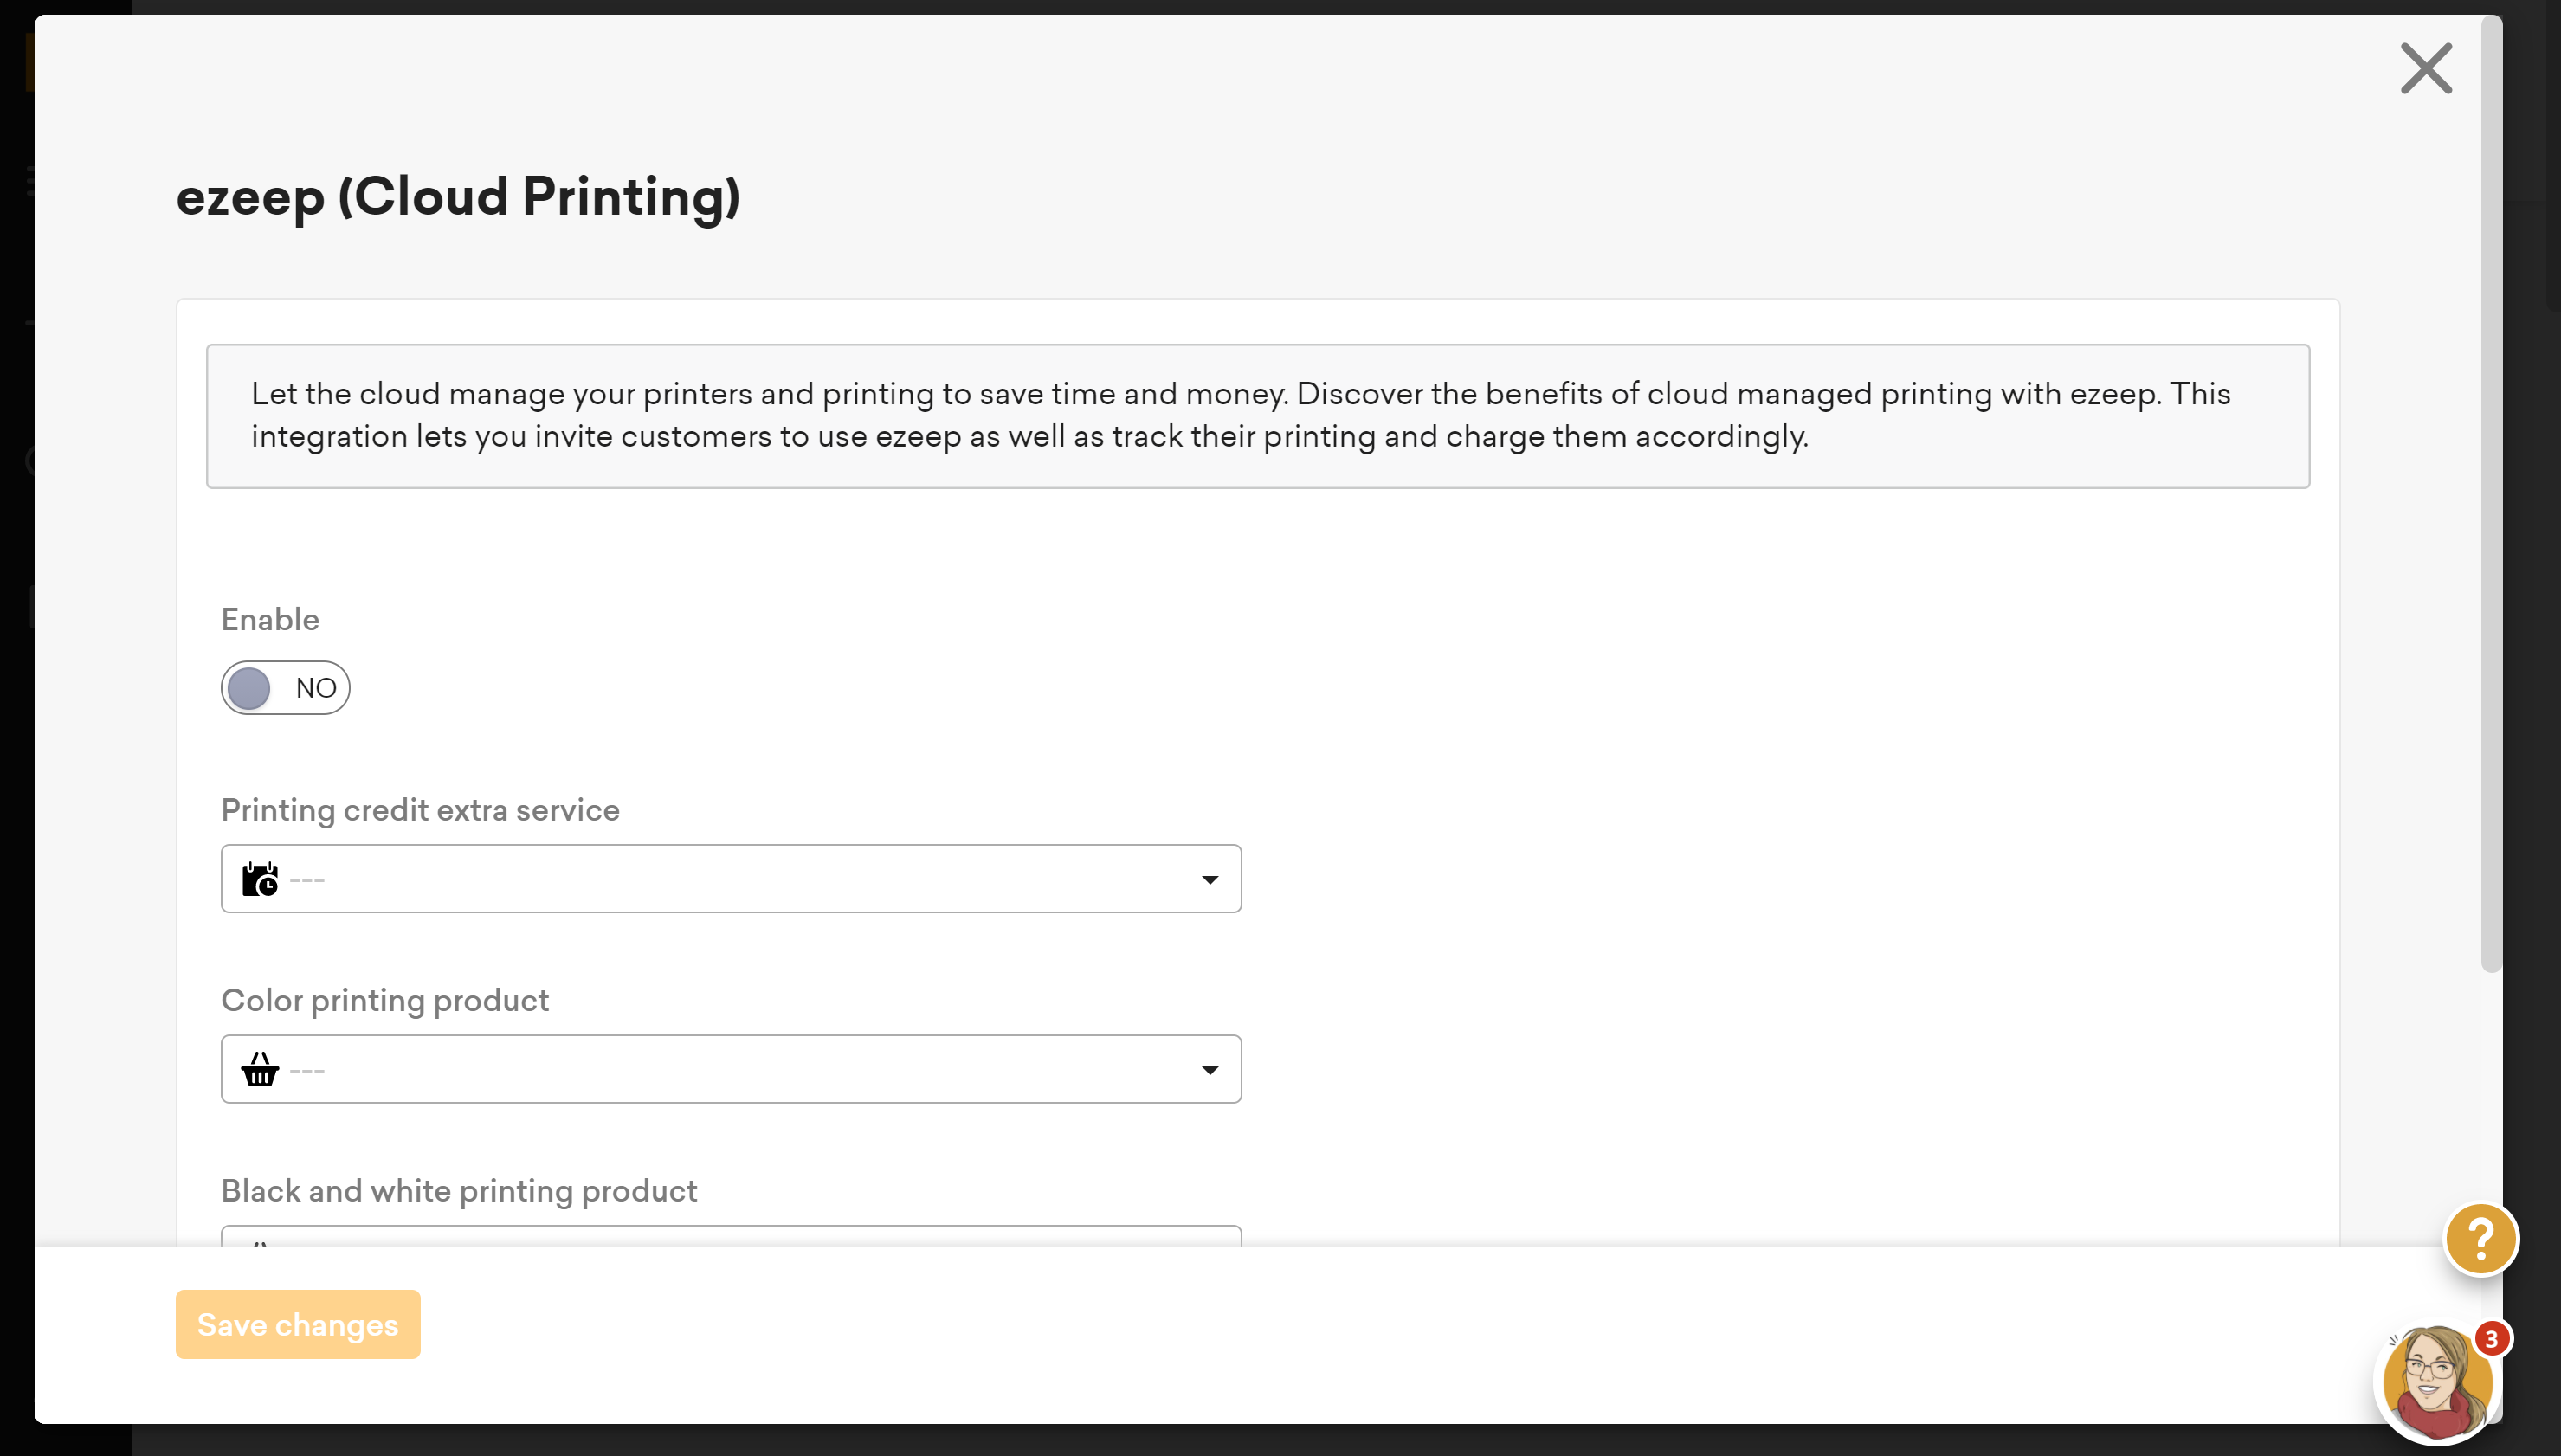Open the orange help question mark button

(2481, 1239)
